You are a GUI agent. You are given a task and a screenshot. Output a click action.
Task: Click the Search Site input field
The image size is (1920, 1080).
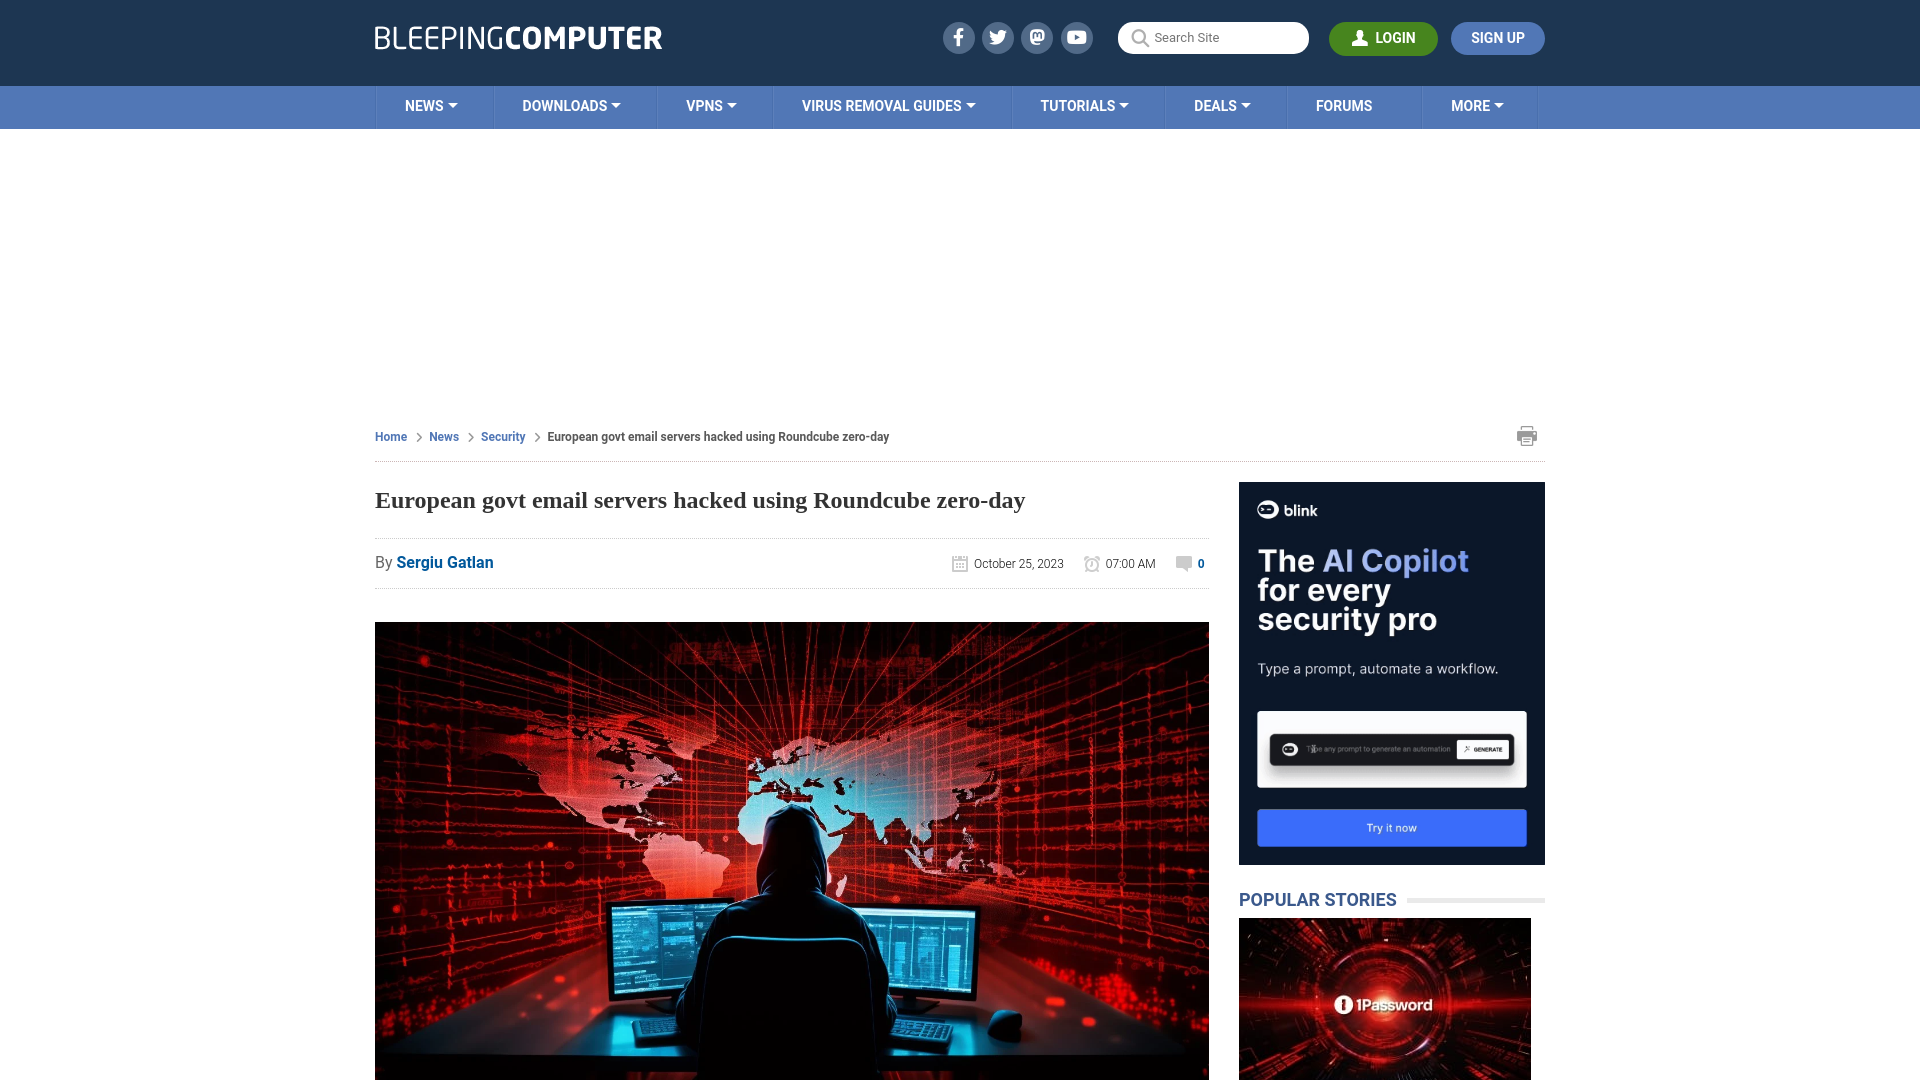pos(1213,37)
